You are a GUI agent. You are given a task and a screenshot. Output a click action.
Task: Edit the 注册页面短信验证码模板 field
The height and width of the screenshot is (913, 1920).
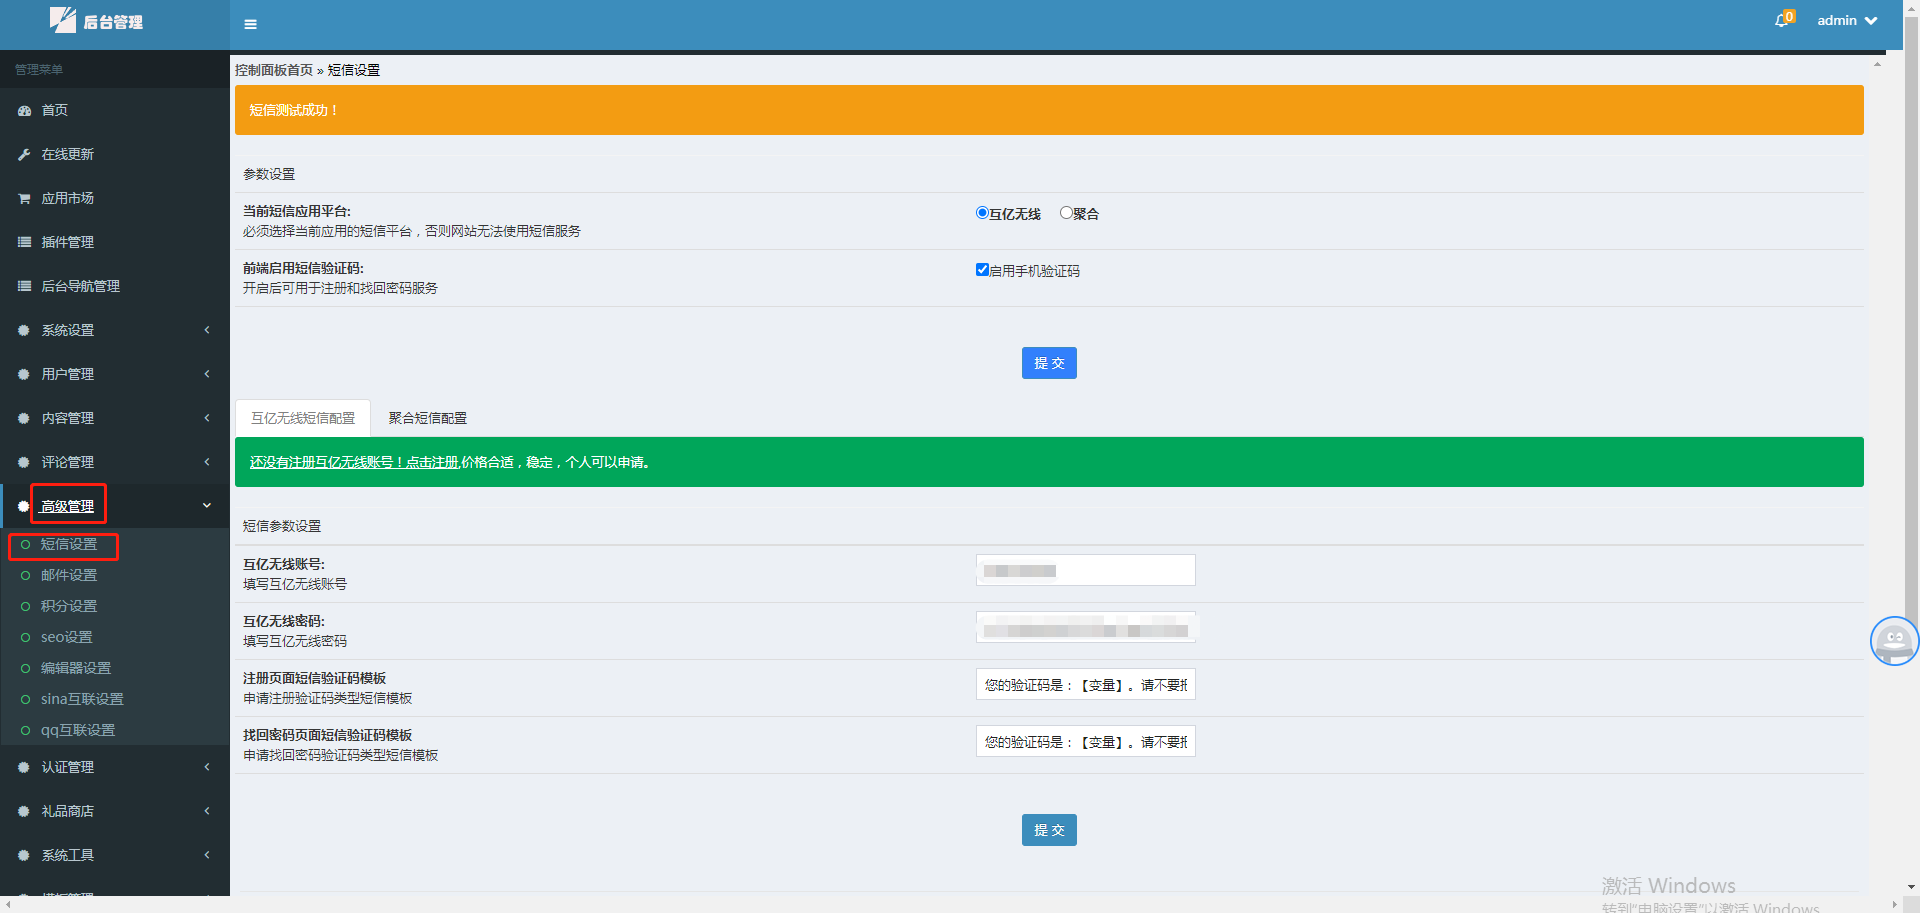(x=1085, y=684)
